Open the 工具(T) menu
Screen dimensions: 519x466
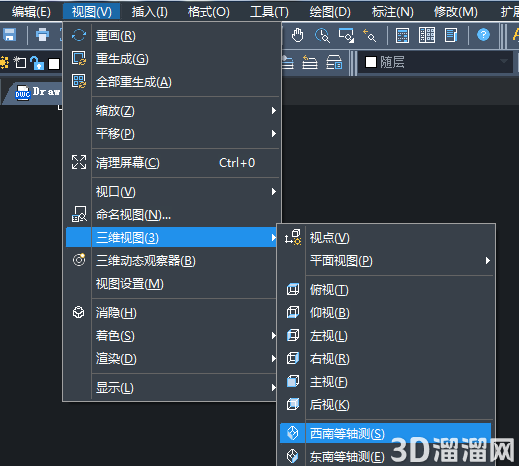[269, 12]
